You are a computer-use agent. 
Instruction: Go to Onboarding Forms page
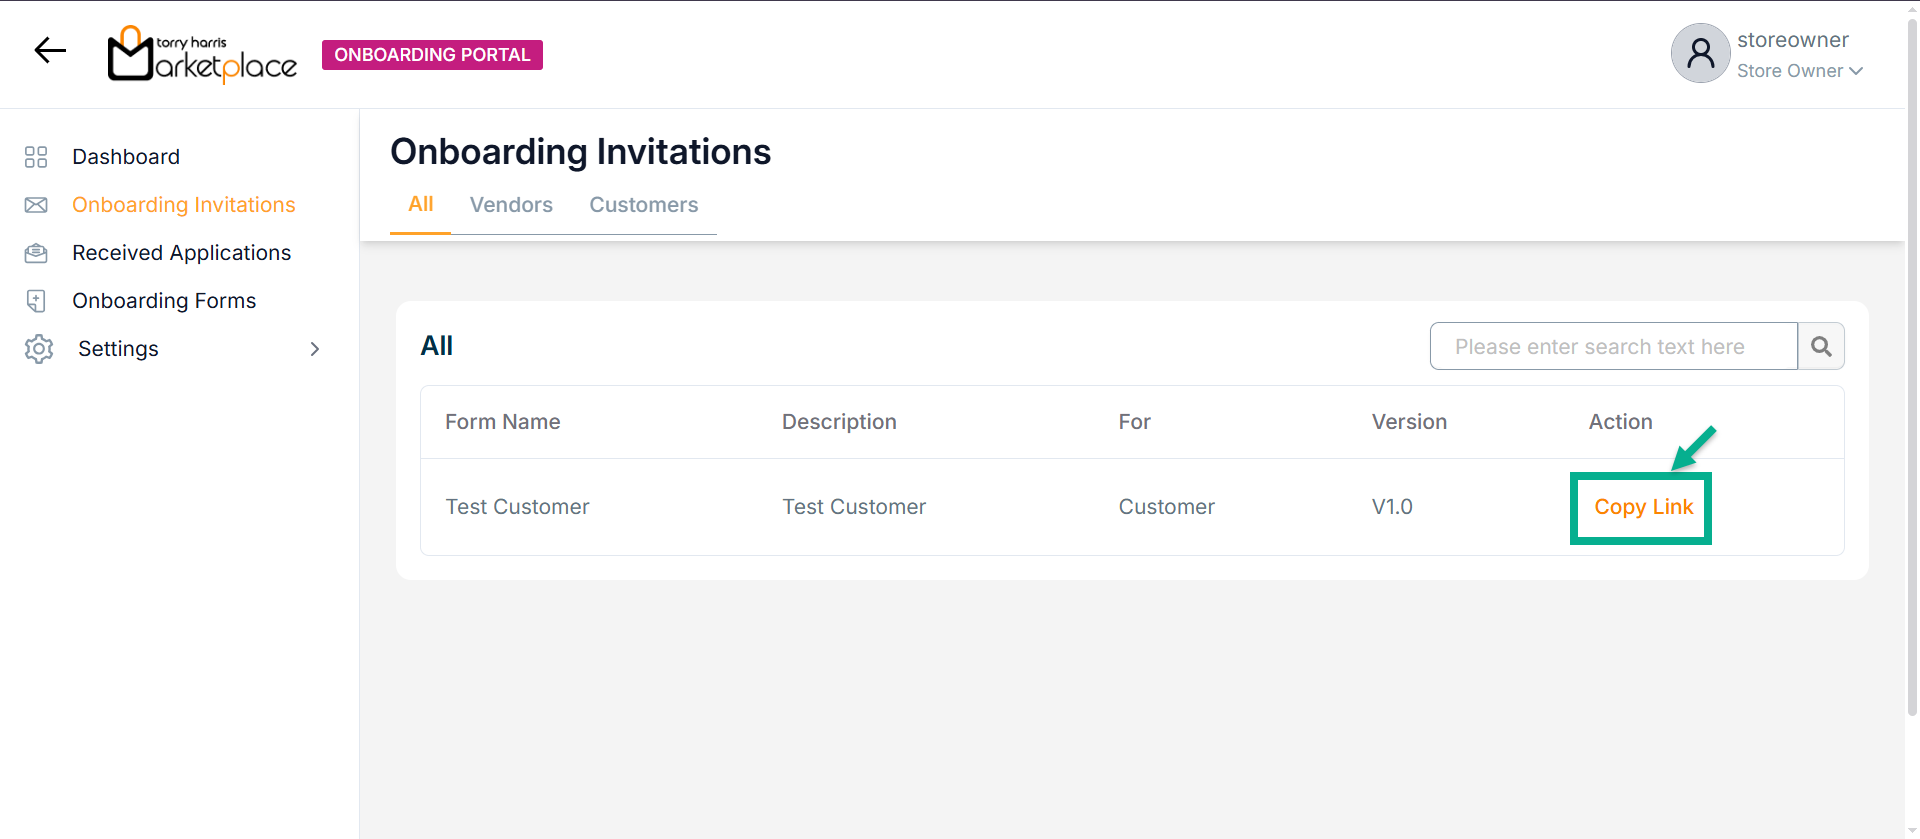tap(164, 301)
